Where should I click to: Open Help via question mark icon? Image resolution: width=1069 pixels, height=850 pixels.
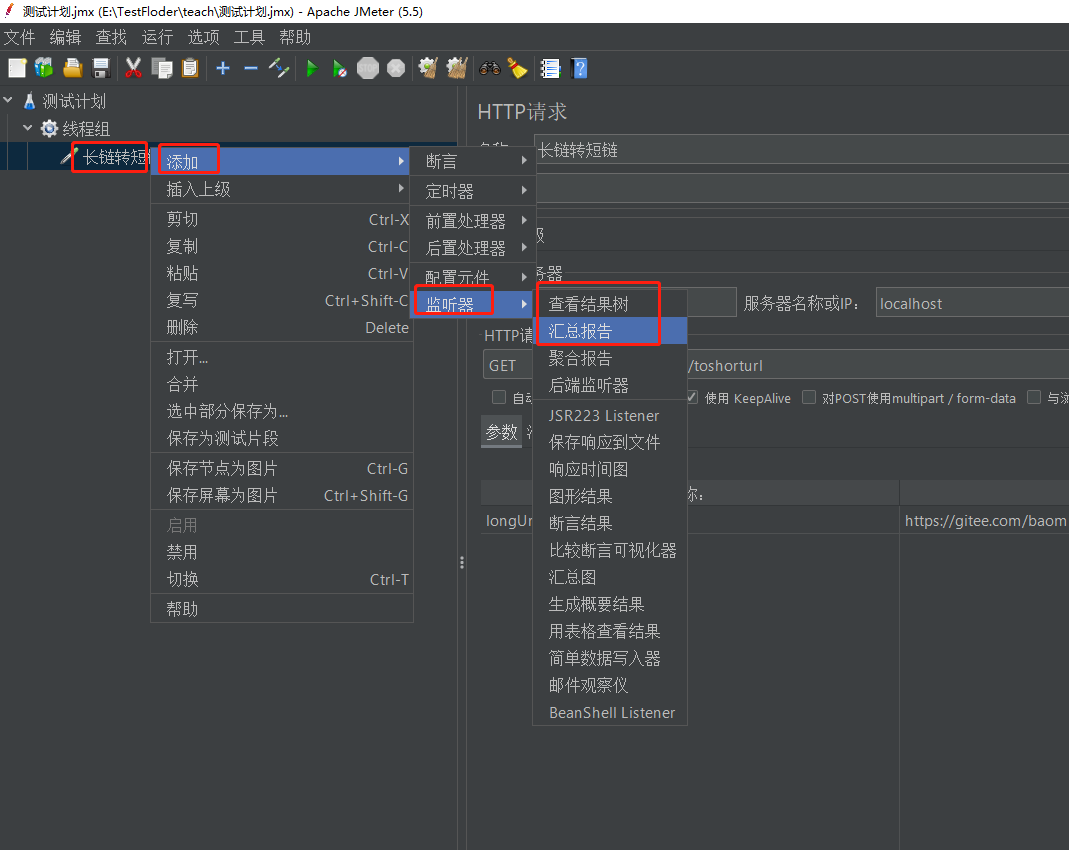click(x=579, y=68)
